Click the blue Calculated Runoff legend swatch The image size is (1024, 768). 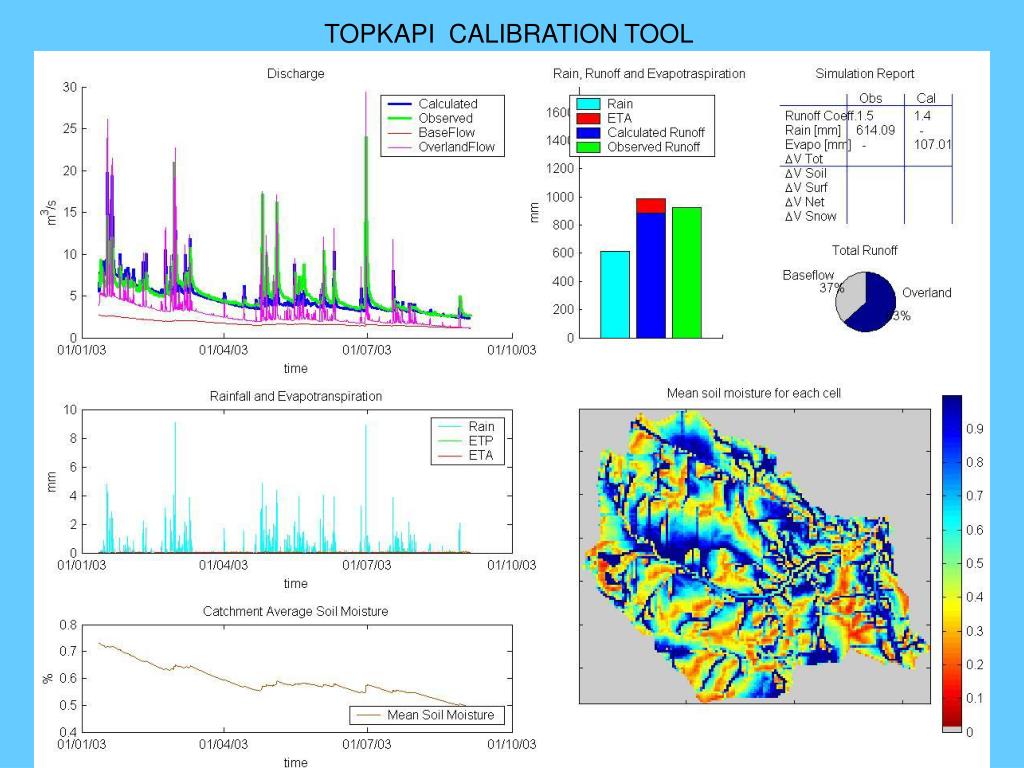point(588,133)
